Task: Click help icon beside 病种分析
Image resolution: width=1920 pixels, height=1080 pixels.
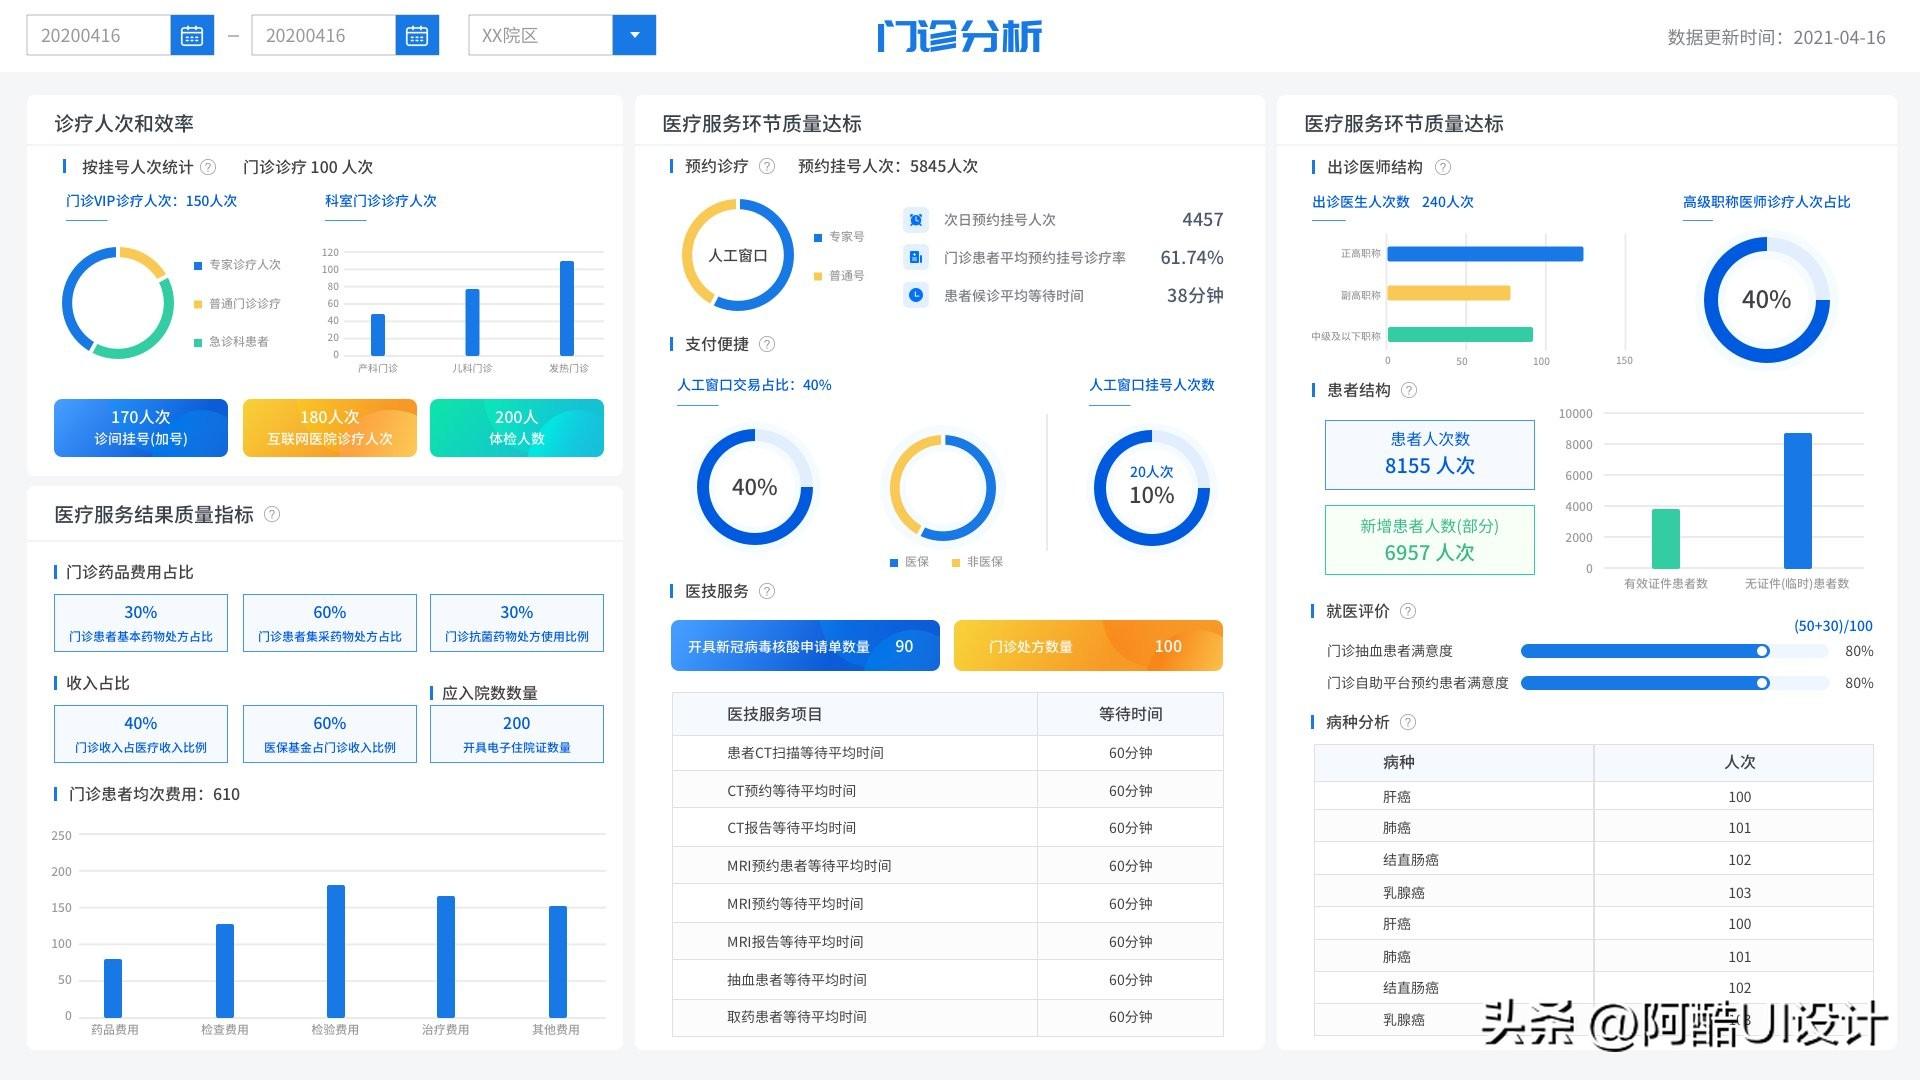Action: click(x=1408, y=722)
